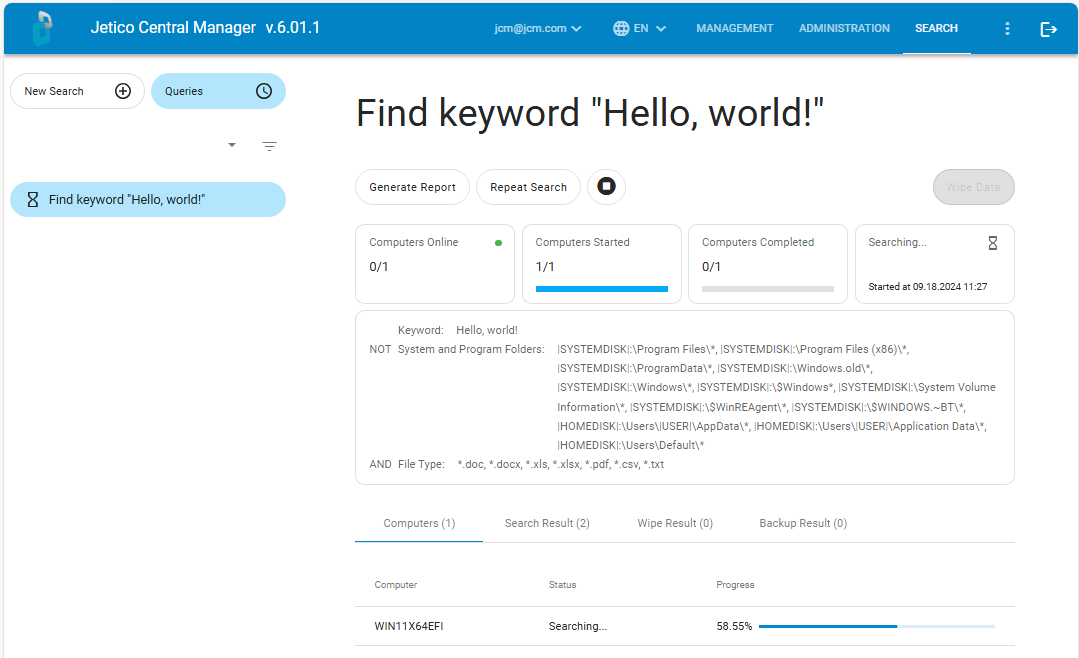Click the Status column header
The width and height of the screenshot is (1079, 658).
click(562, 585)
